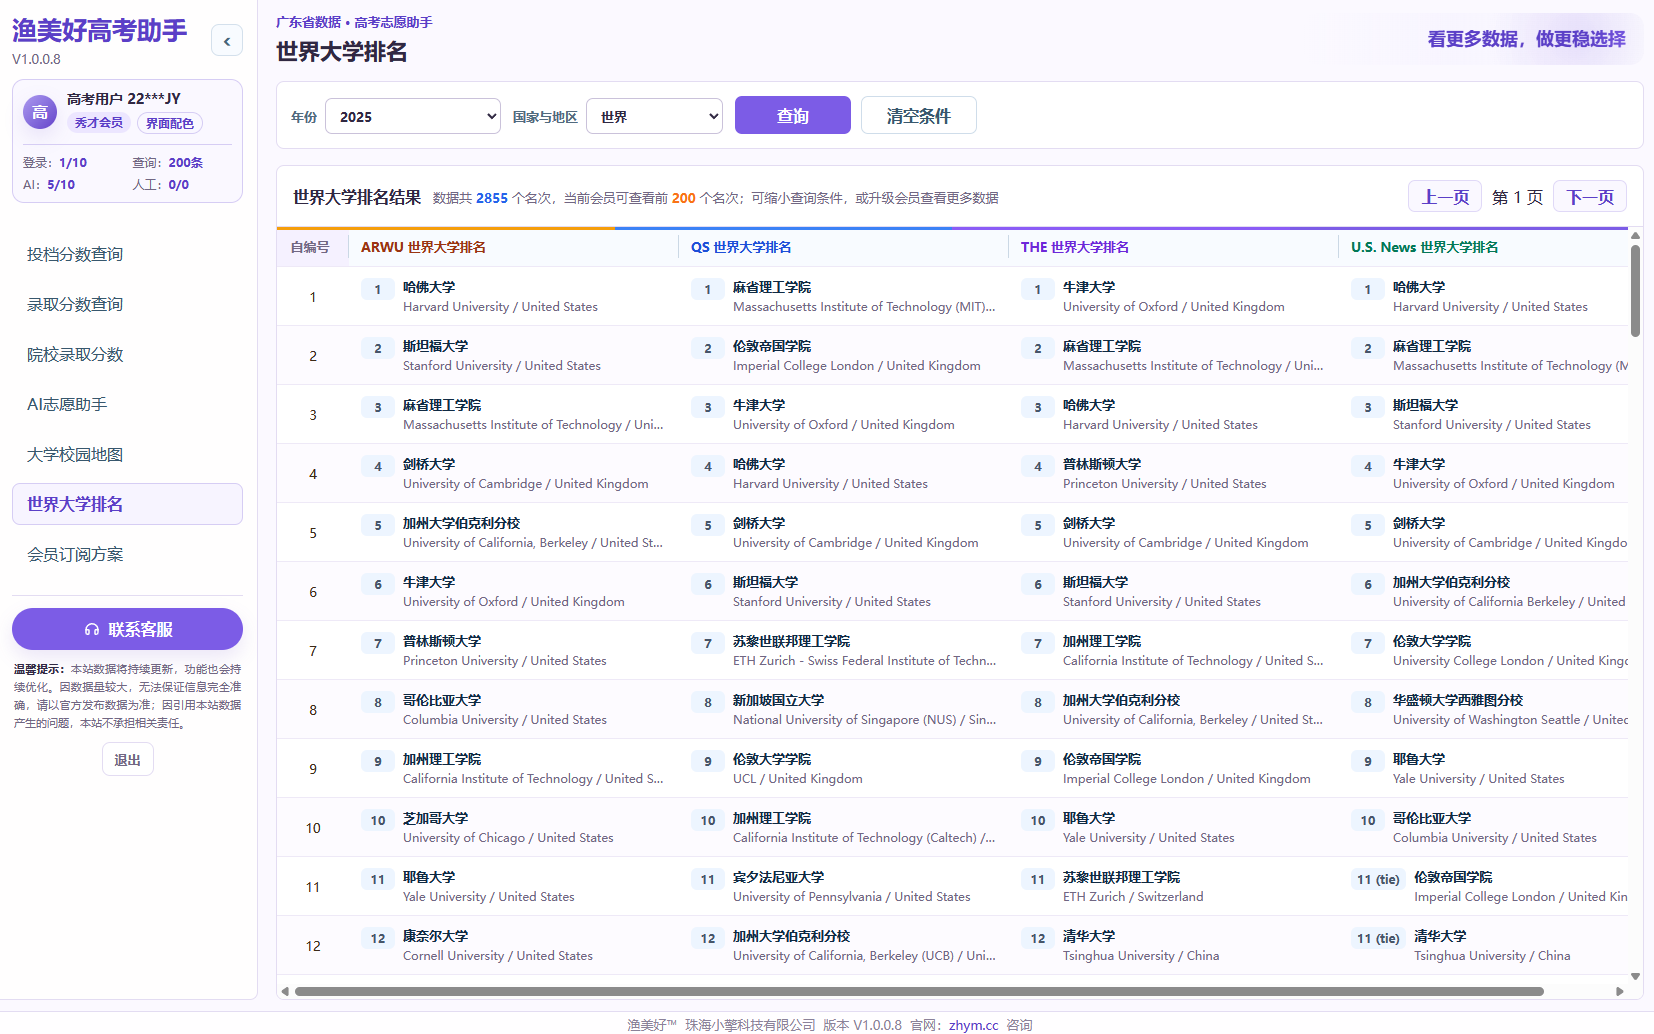
Task: Click the 查询 search button
Action: [x=793, y=115]
